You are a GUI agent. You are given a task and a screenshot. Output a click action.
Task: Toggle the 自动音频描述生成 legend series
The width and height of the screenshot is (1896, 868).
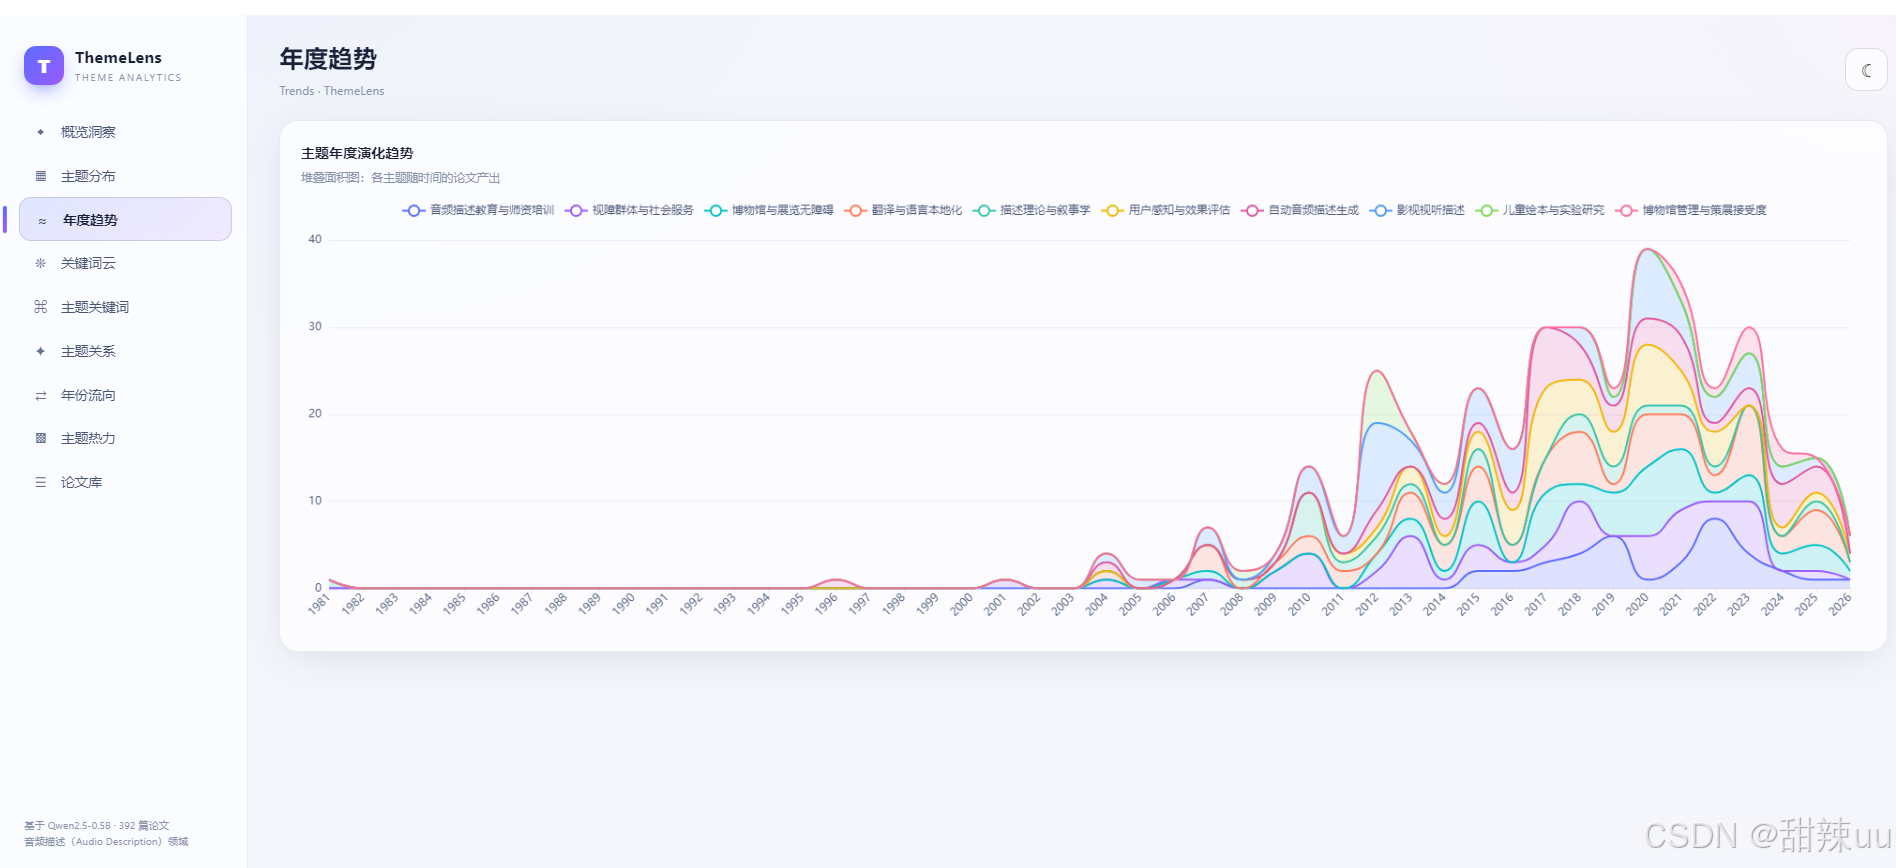pyautogui.click(x=1300, y=210)
